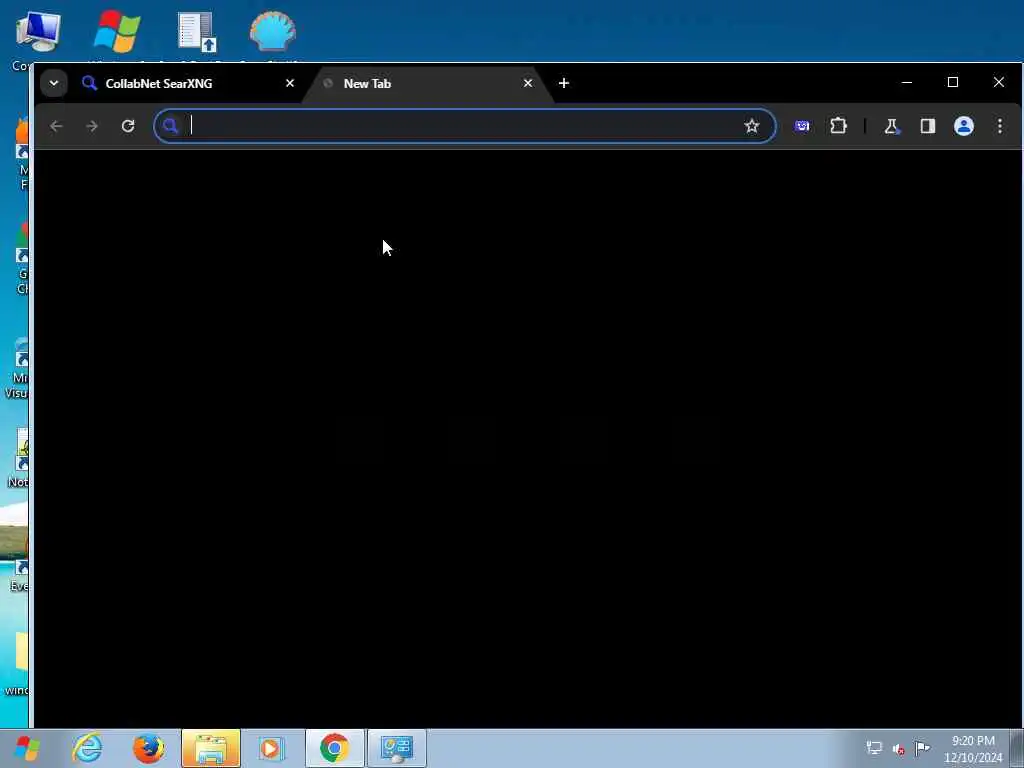1024x768 pixels.
Task: Open the purple extension icon
Action: (802, 126)
